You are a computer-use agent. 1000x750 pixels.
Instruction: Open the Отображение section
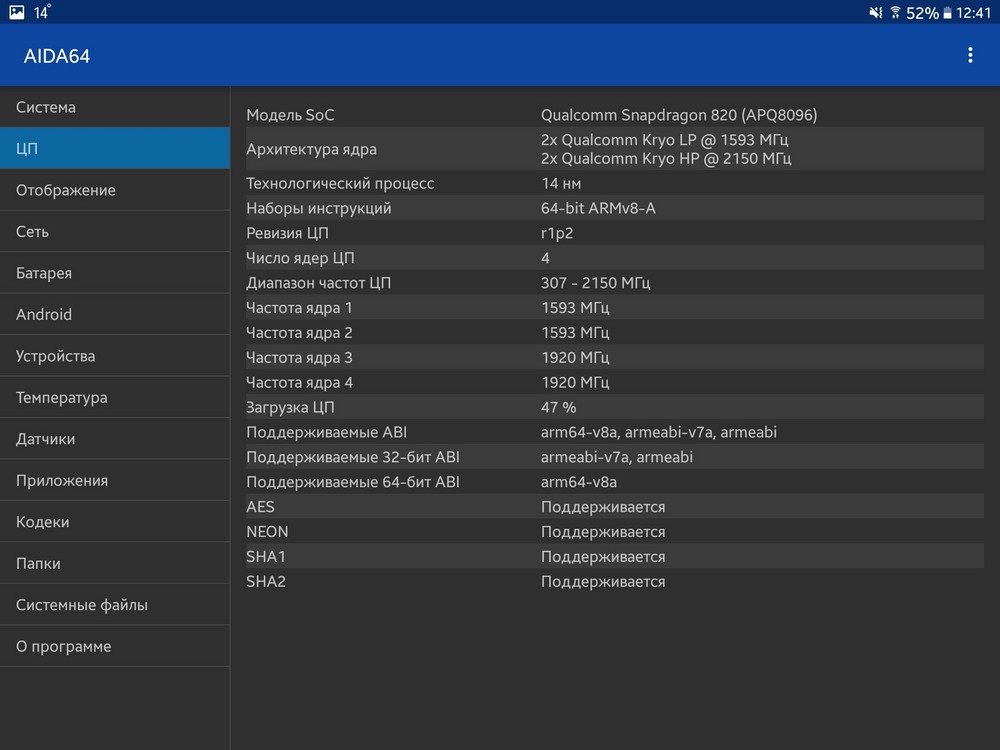point(115,190)
